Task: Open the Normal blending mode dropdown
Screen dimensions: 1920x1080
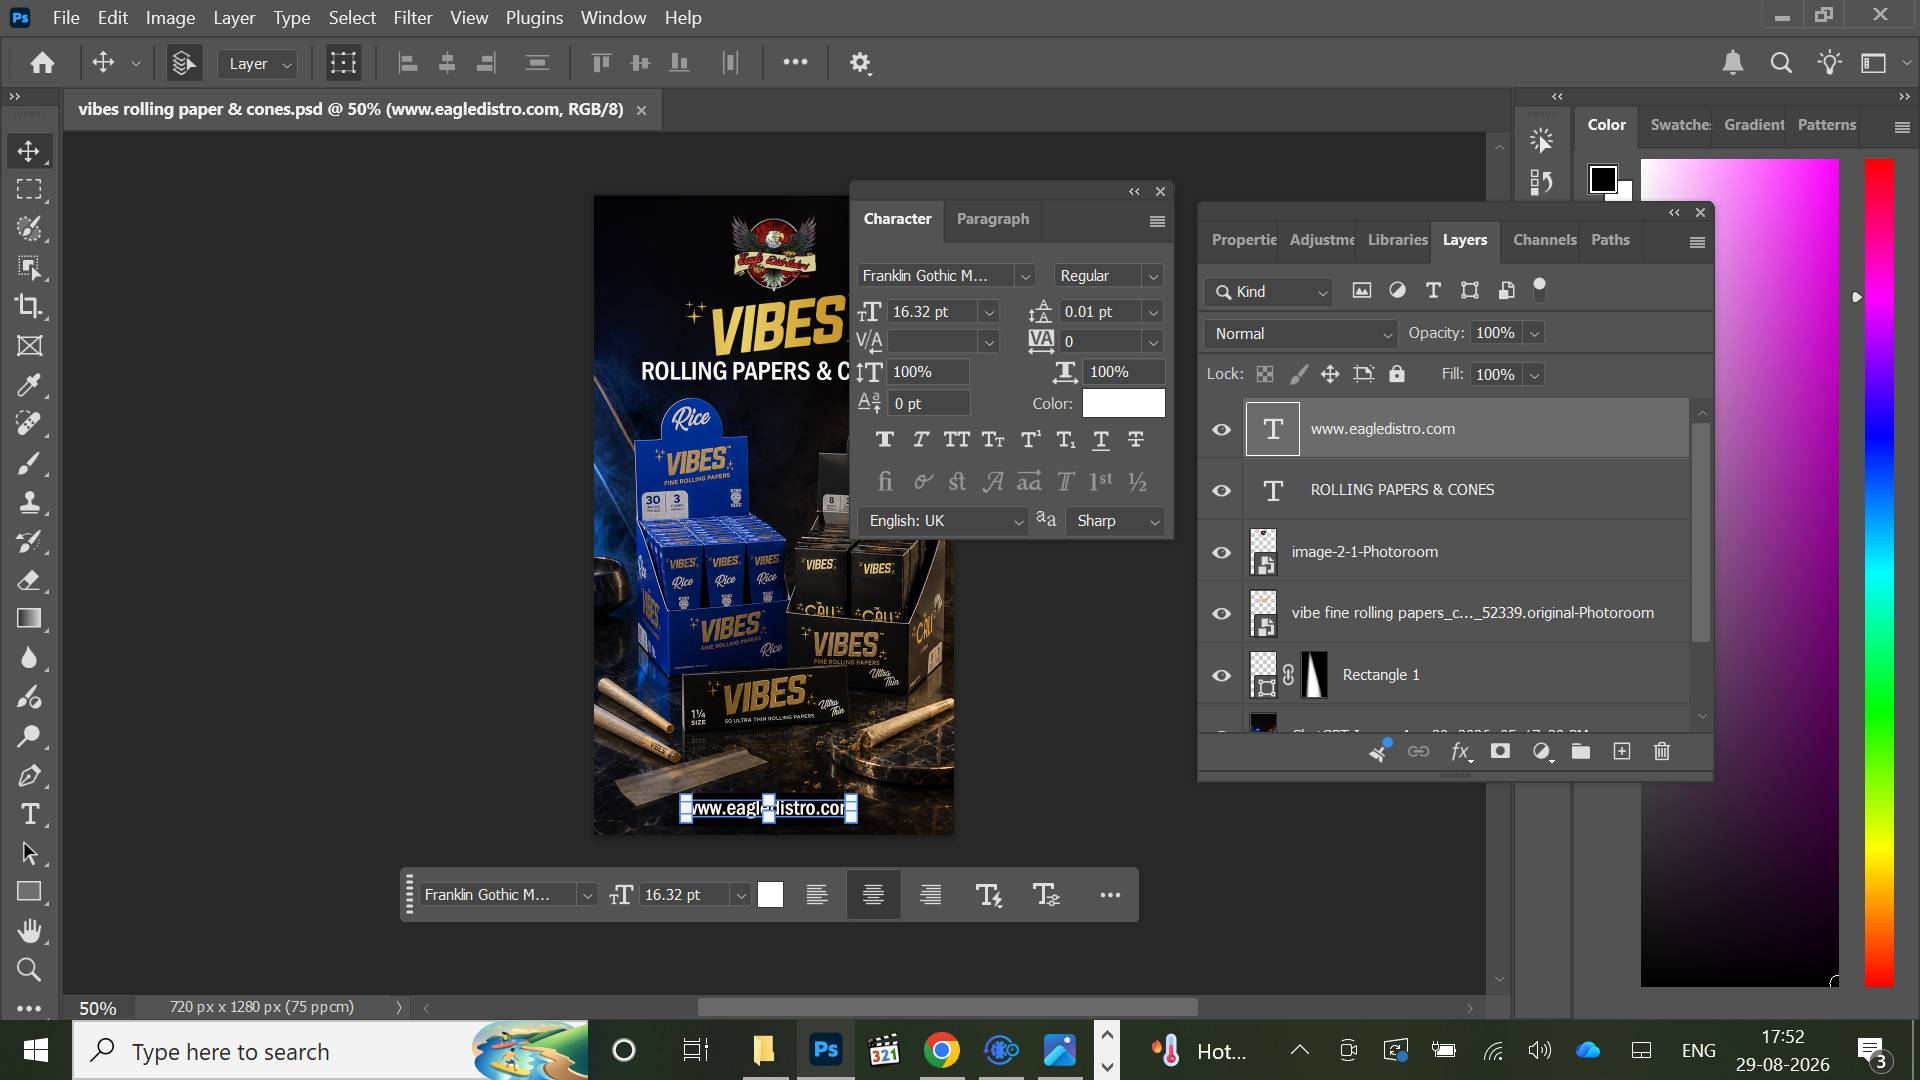Action: (x=1302, y=334)
